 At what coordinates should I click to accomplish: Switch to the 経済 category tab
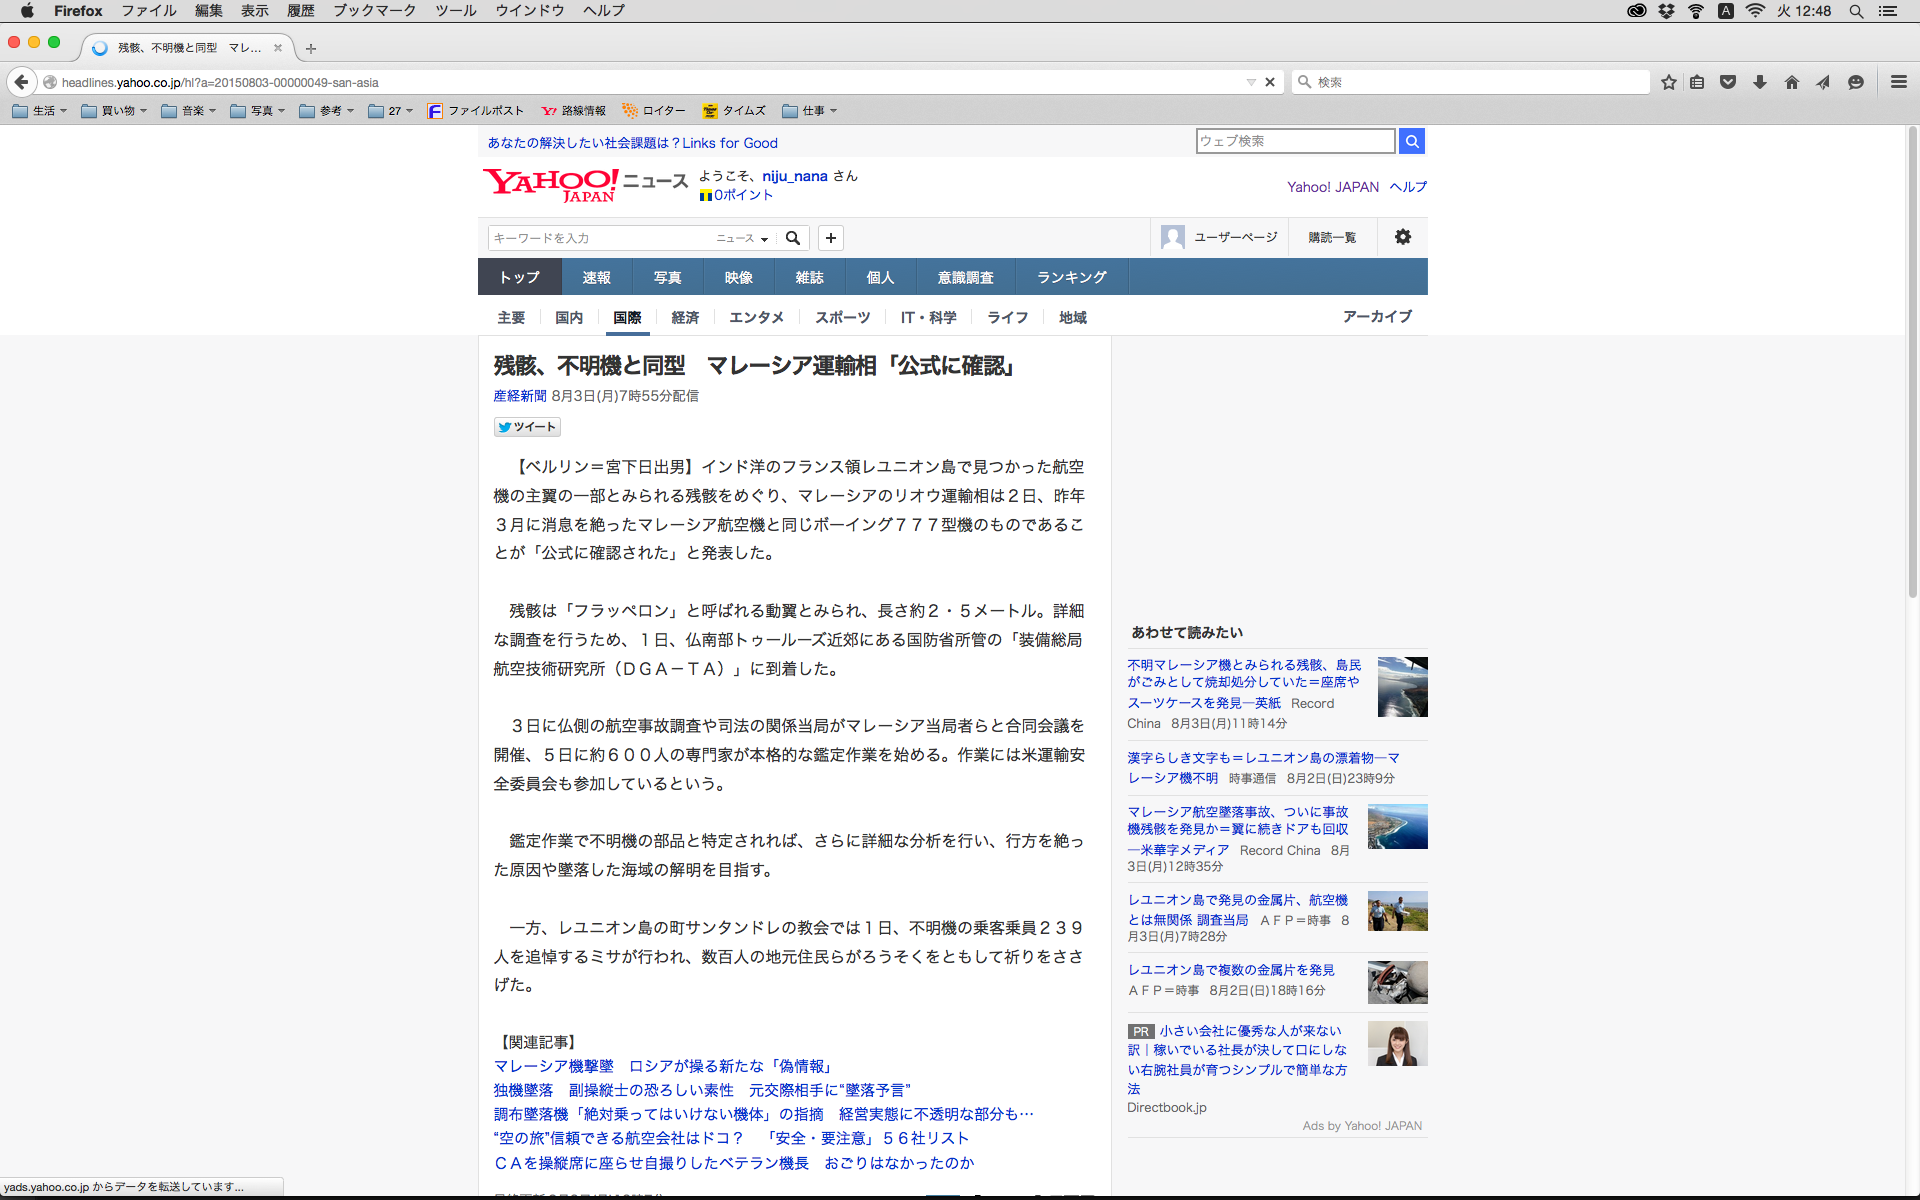pyautogui.click(x=685, y=317)
